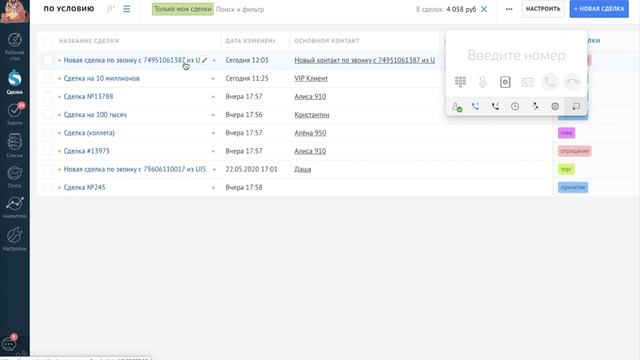Click the НАСТРОИТЬ button

pos(543,9)
